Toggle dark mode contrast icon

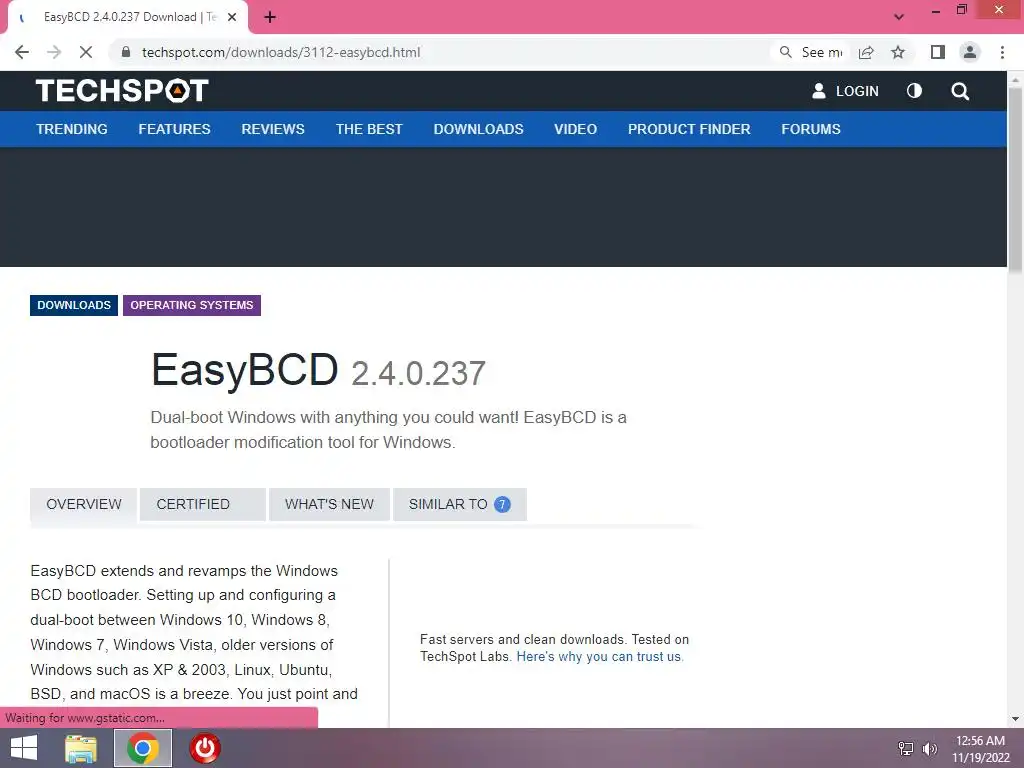914,91
